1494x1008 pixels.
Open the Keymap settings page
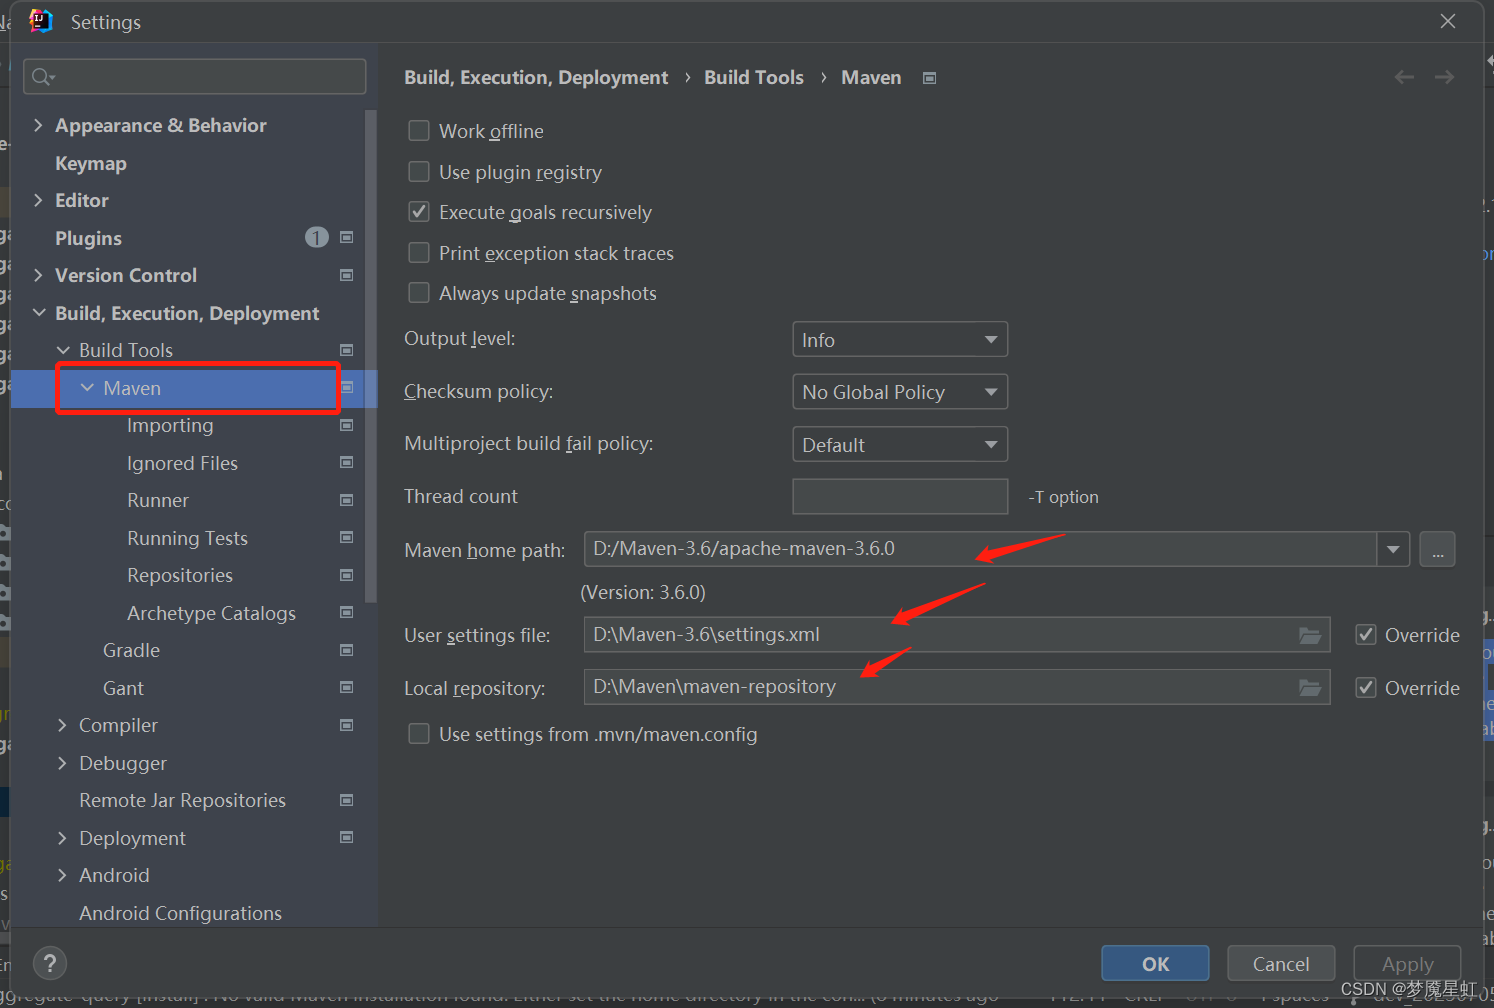click(91, 163)
